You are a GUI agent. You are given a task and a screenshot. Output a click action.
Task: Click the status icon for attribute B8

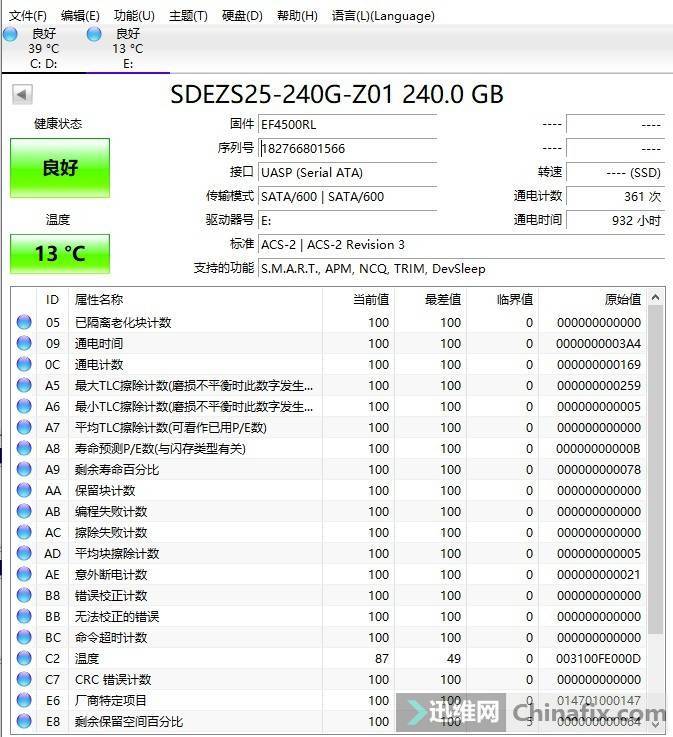24,596
